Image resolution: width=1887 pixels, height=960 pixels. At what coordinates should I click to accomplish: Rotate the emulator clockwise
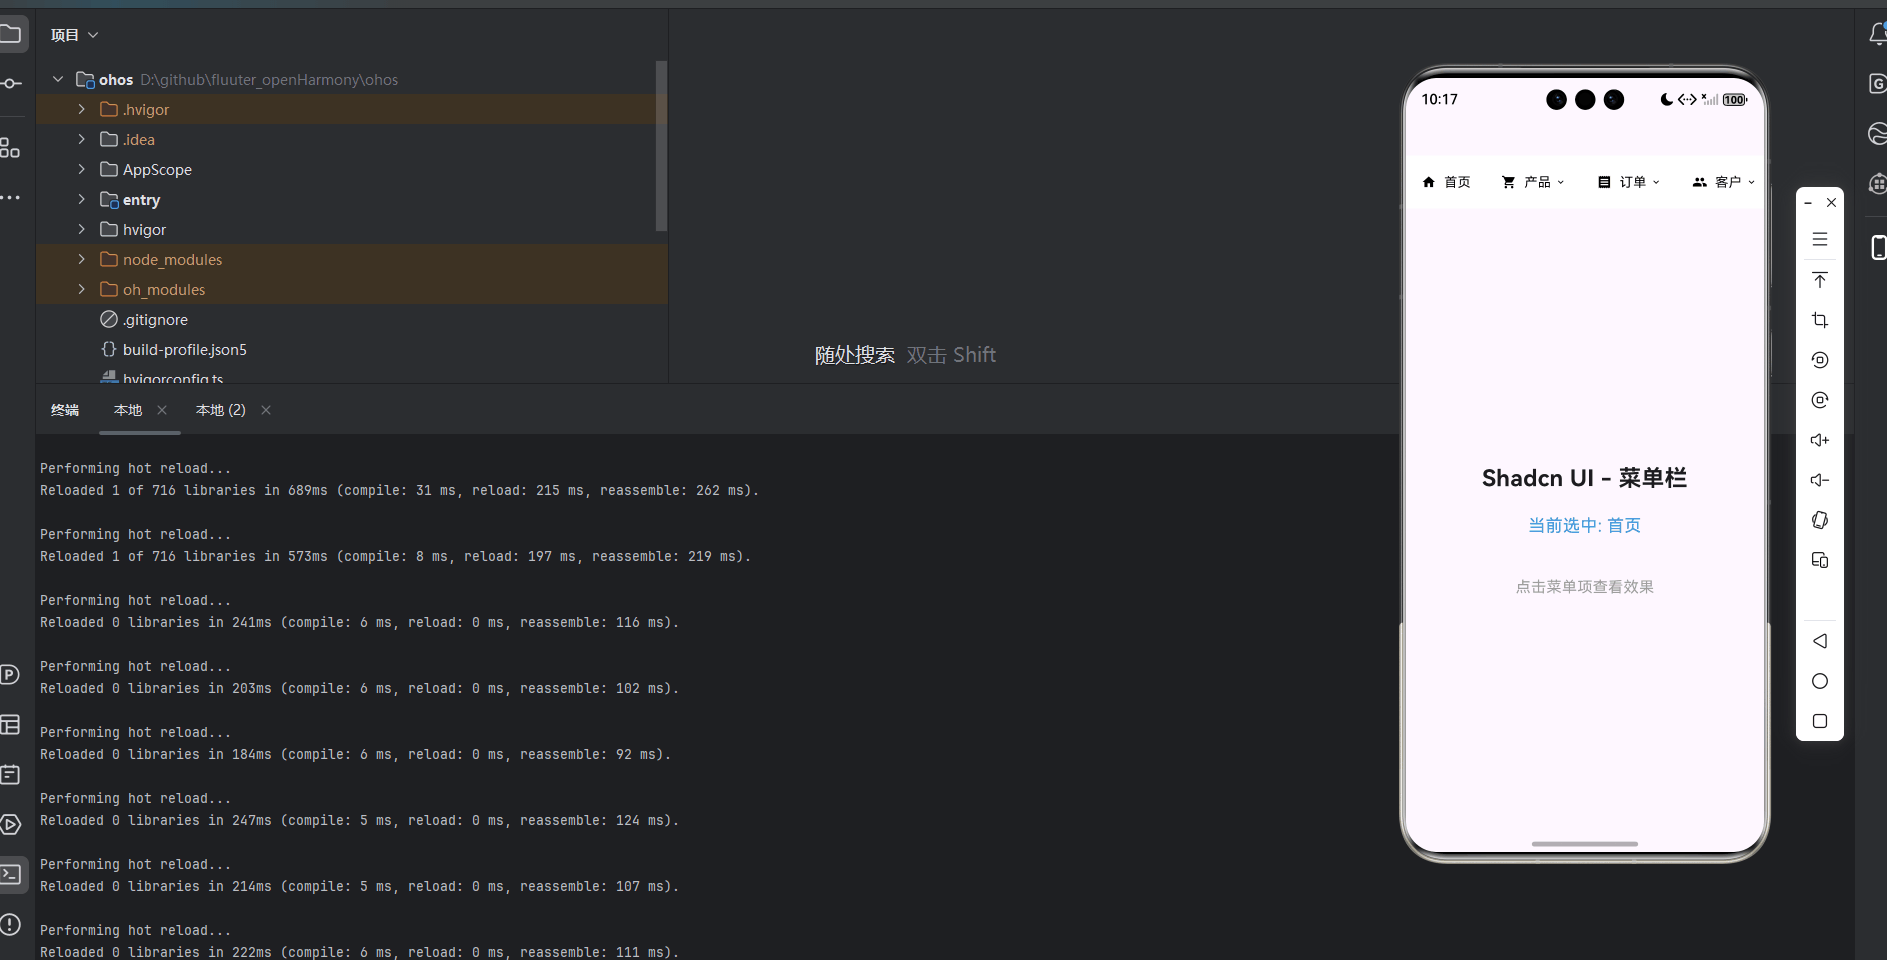[1820, 400]
